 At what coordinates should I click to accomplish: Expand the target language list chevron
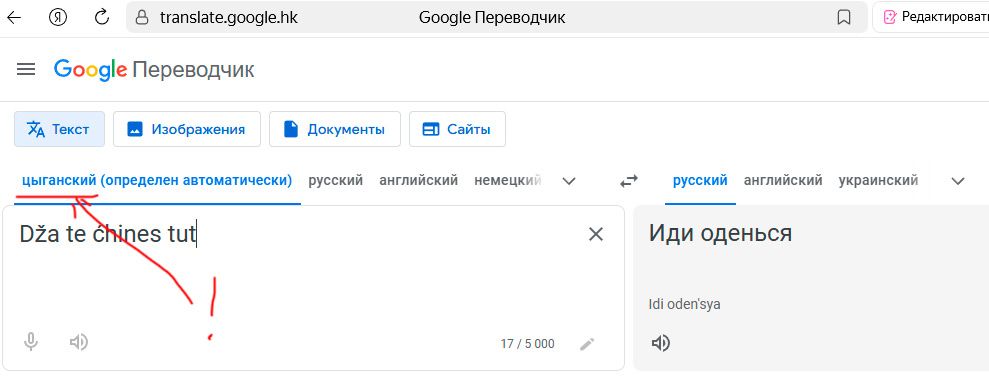(958, 182)
